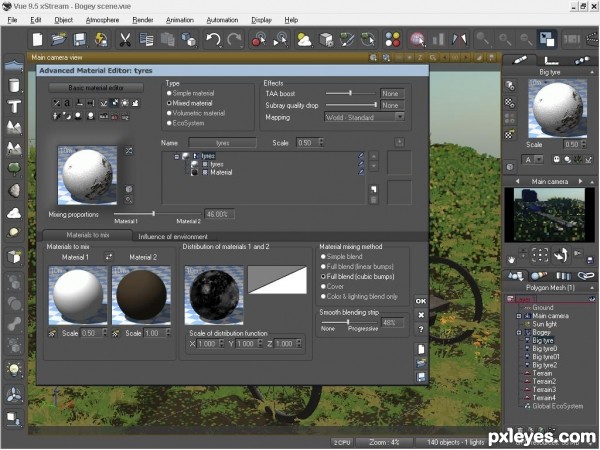This screenshot has height=450, width=600.
Task: Save the scene using the floppy icon
Action: pos(80,39)
